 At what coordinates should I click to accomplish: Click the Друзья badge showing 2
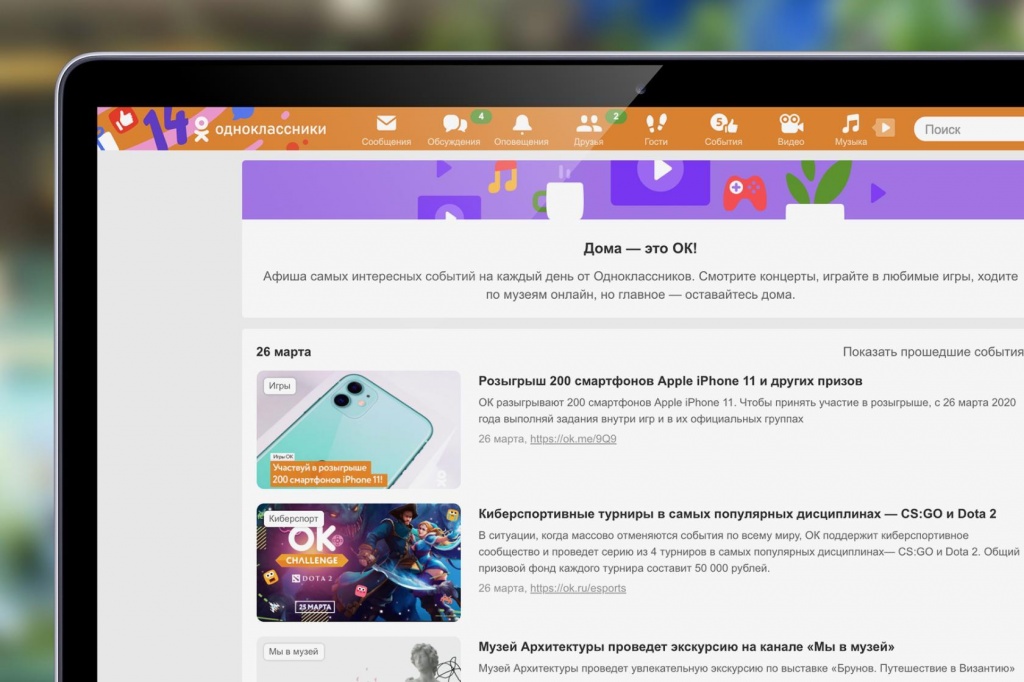(x=615, y=116)
